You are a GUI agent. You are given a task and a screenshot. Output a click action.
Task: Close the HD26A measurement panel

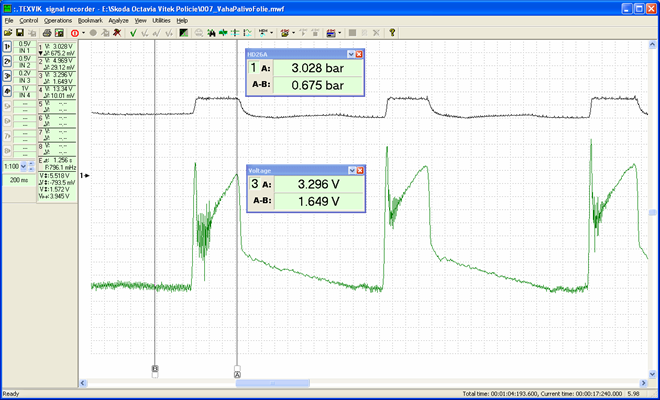[359, 54]
